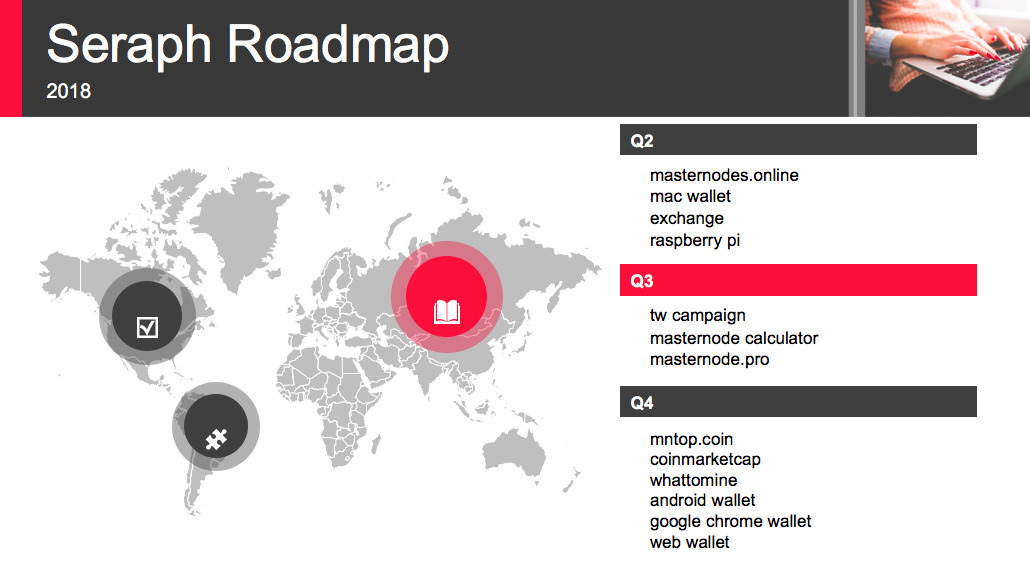Click the "mntop.coin" entry
Image resolution: width=1030 pixels, height=579 pixels.
[x=691, y=440]
